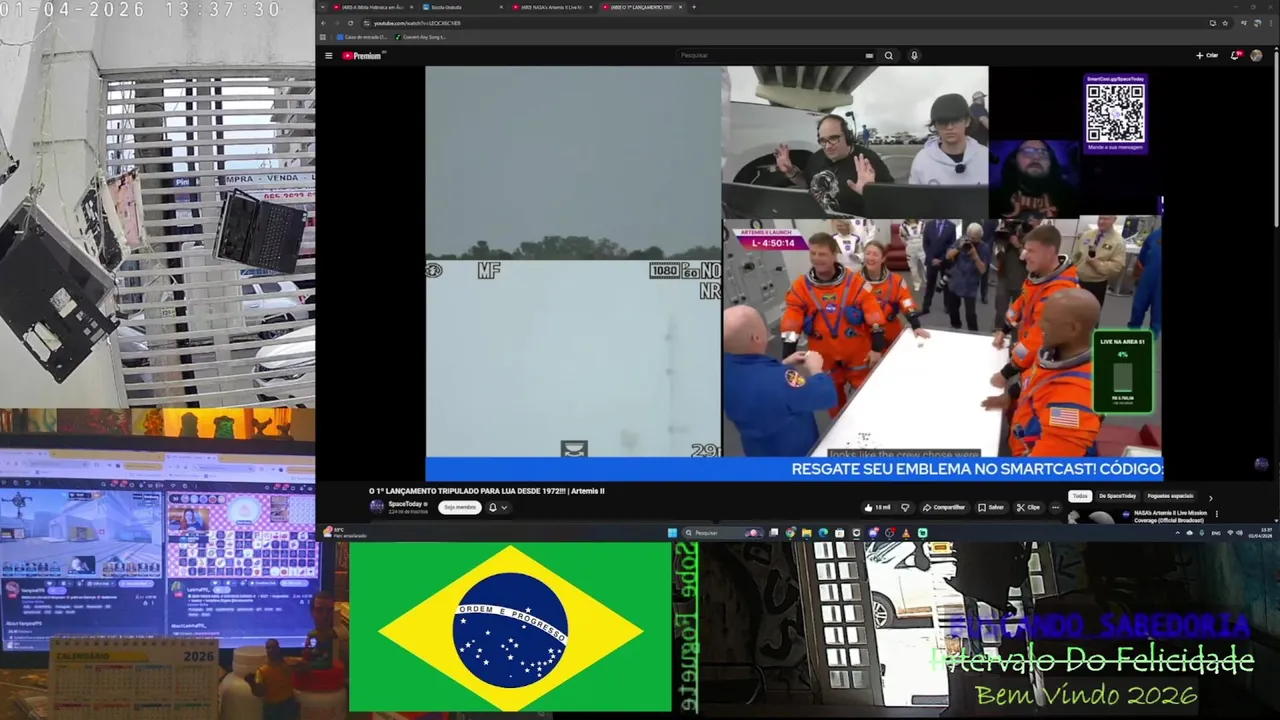Click the SmartCast QR code in video
The width and height of the screenshot is (1280, 720).
(1115, 113)
